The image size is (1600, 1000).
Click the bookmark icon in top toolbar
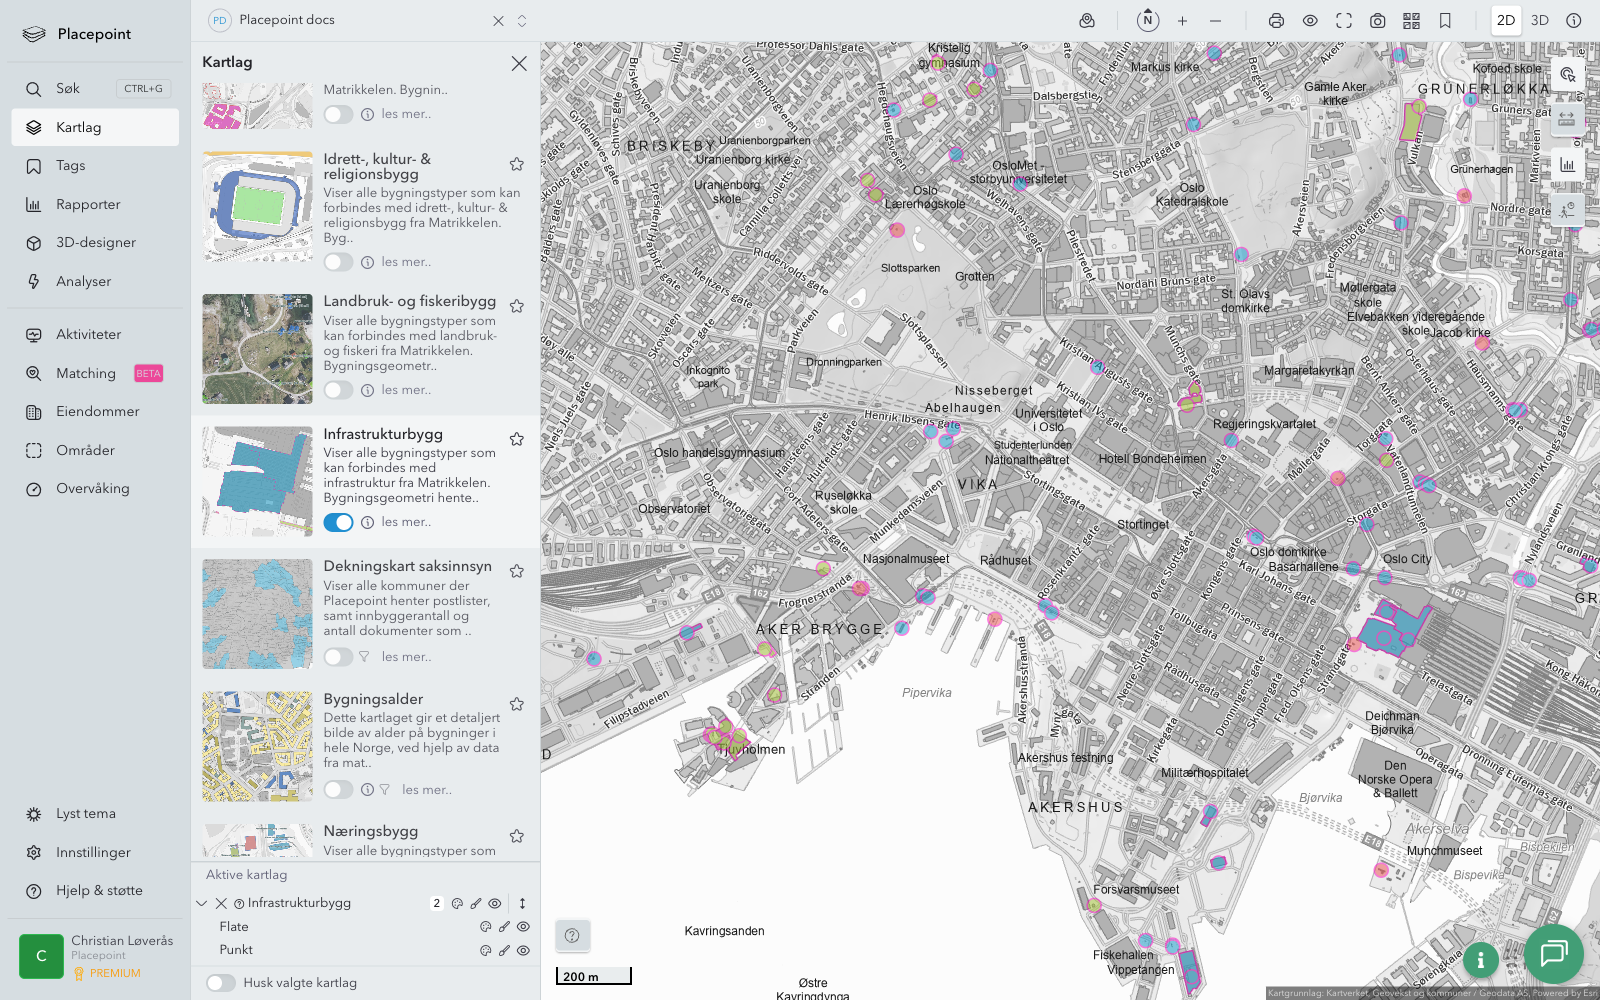click(1445, 21)
